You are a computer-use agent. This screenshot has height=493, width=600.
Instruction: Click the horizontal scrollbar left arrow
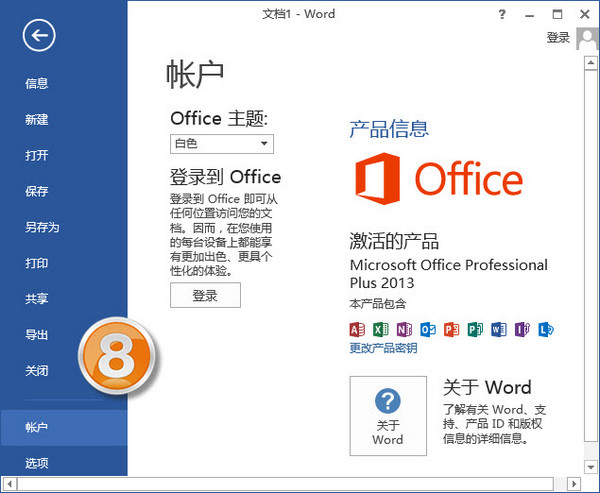10,484
